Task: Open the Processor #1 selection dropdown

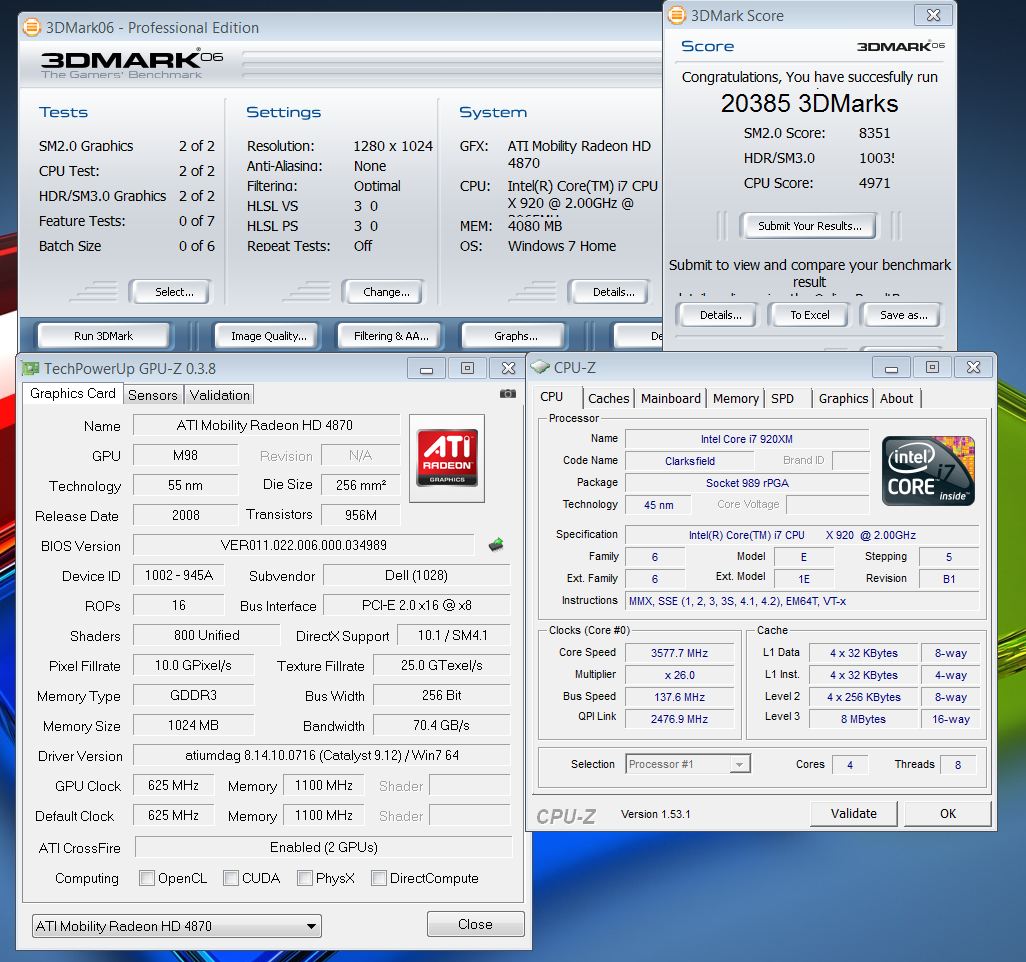Action: (x=688, y=764)
